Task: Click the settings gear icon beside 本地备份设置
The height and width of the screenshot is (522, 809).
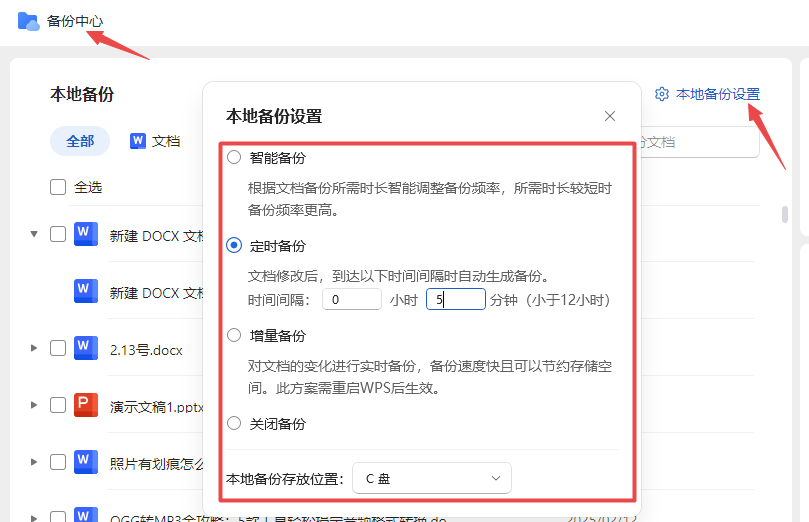Action: (662, 94)
